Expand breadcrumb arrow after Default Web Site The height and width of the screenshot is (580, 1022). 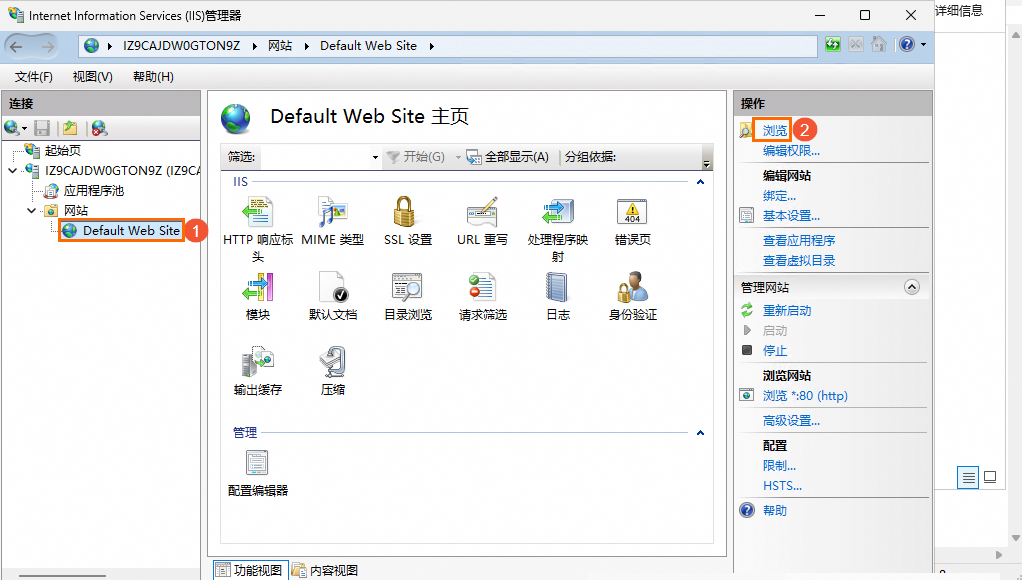click(x=431, y=46)
